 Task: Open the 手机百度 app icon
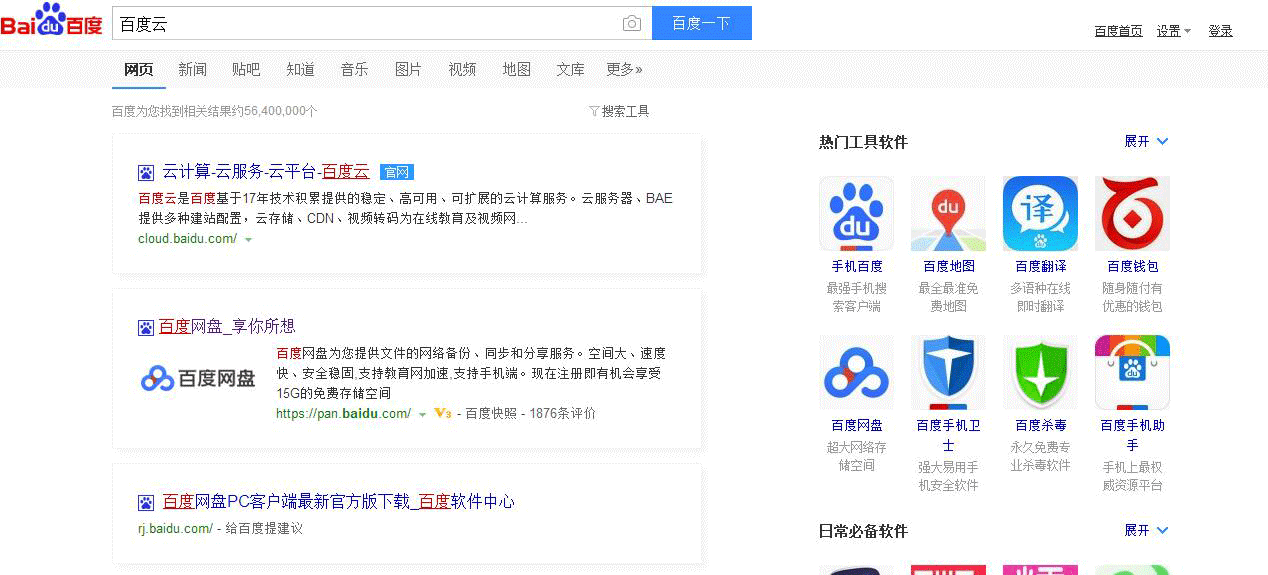[x=856, y=214]
